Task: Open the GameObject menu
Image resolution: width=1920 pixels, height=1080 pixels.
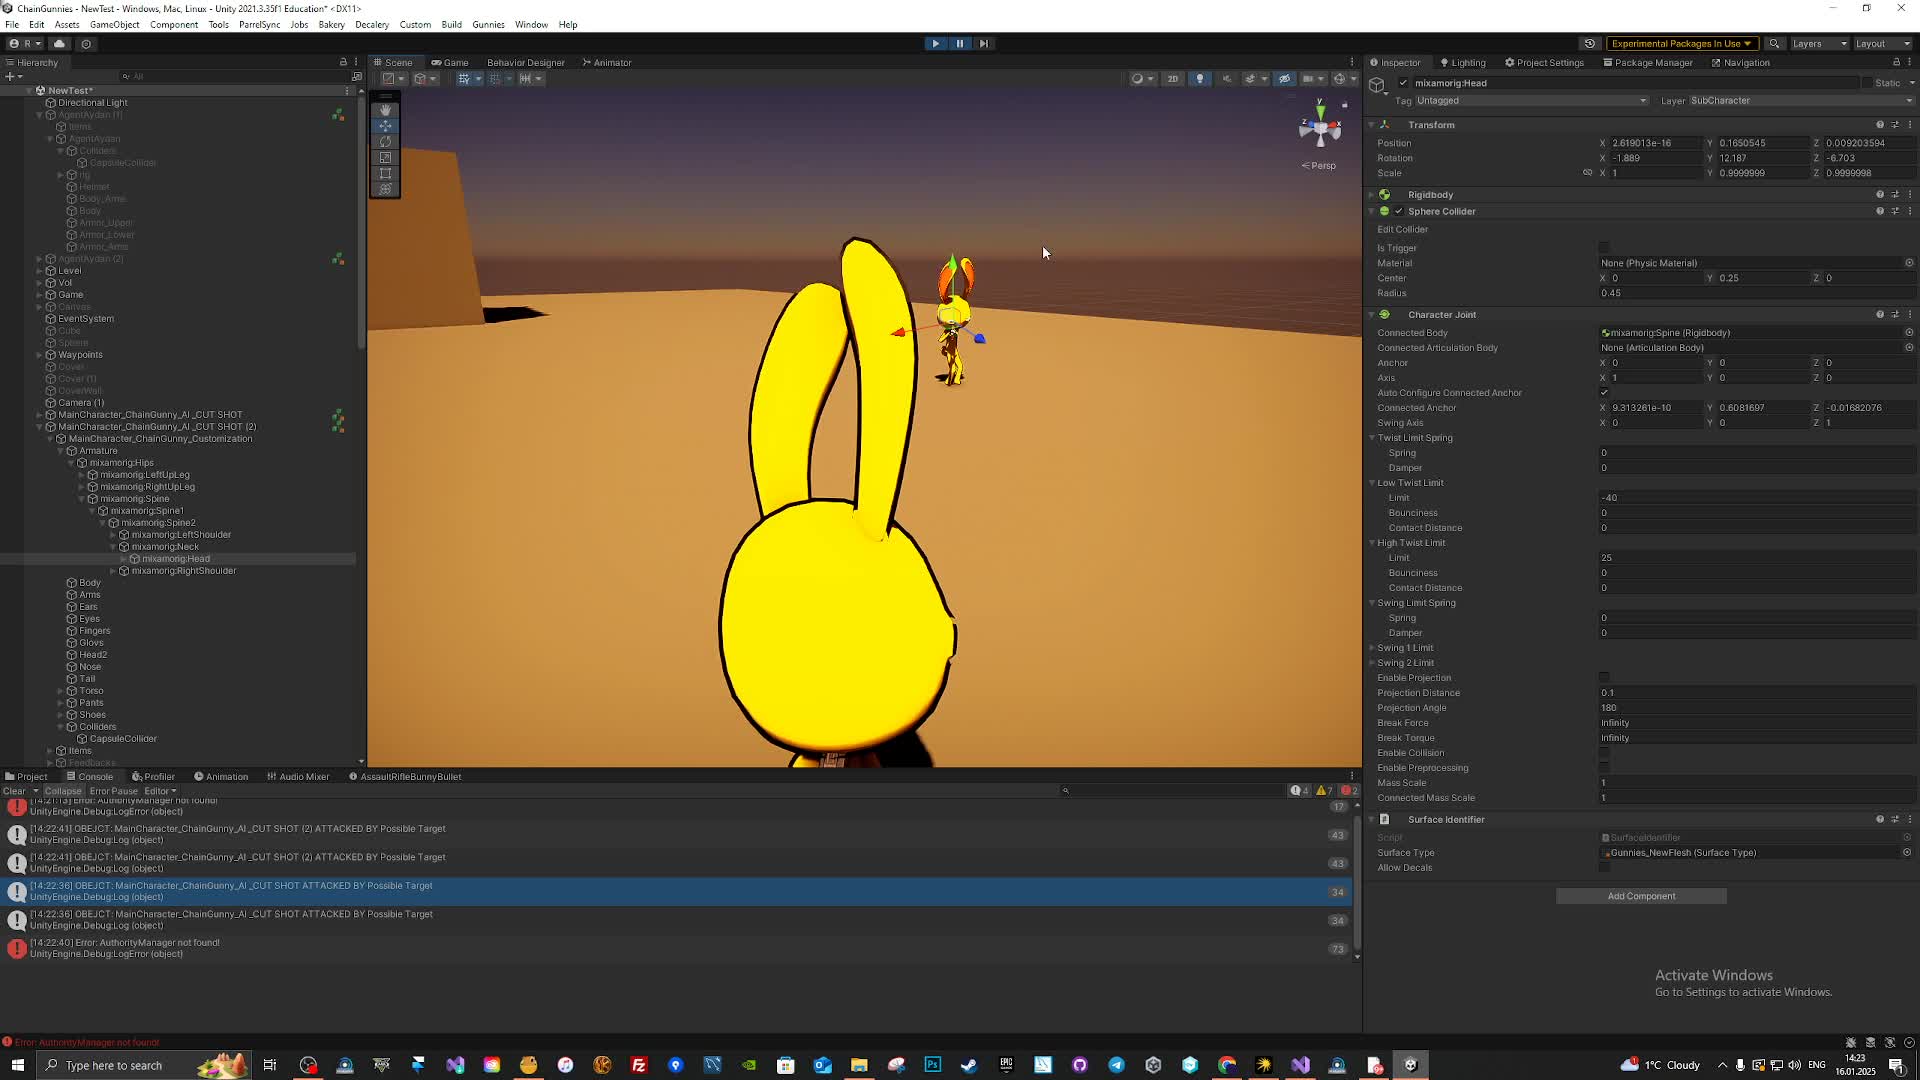Action: click(x=114, y=25)
